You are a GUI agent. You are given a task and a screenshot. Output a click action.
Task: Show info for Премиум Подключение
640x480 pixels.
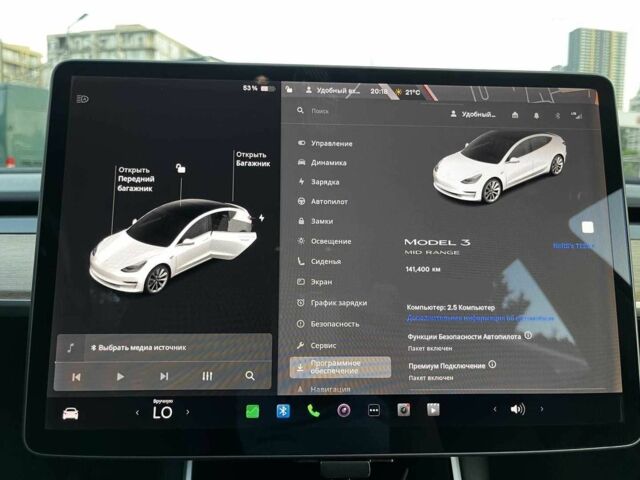coord(492,364)
